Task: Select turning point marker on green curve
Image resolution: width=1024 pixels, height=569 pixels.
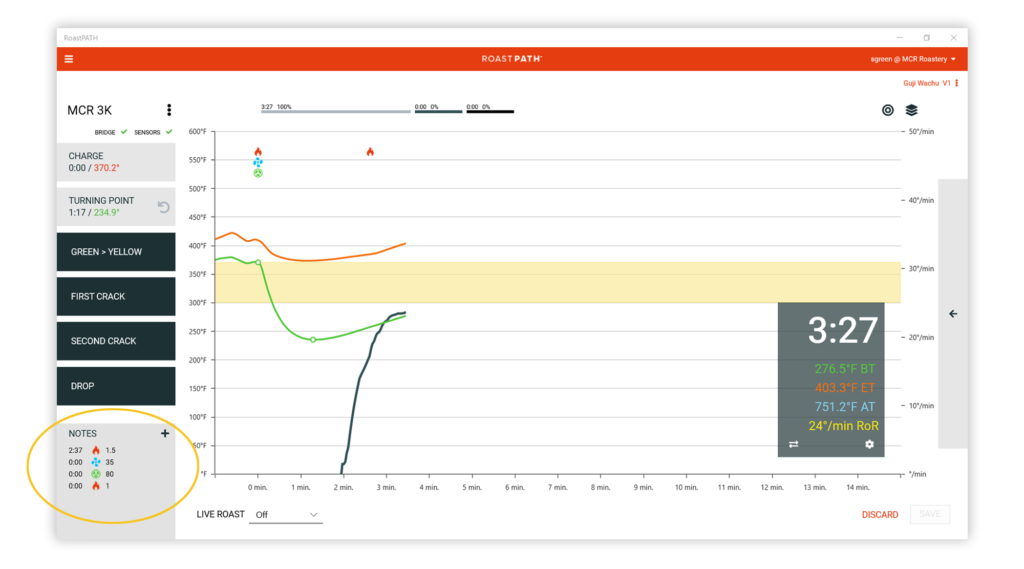Action: point(313,340)
